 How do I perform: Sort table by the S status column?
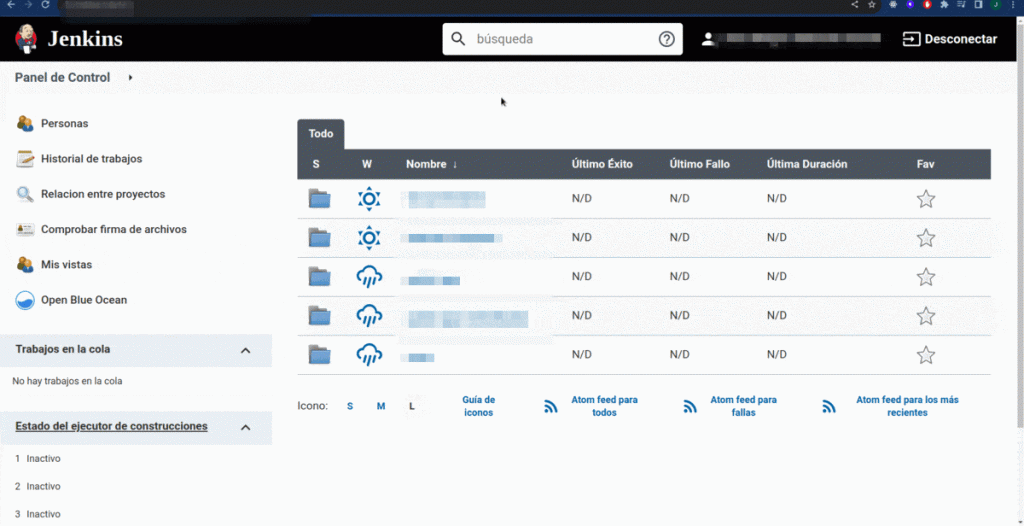click(x=316, y=165)
